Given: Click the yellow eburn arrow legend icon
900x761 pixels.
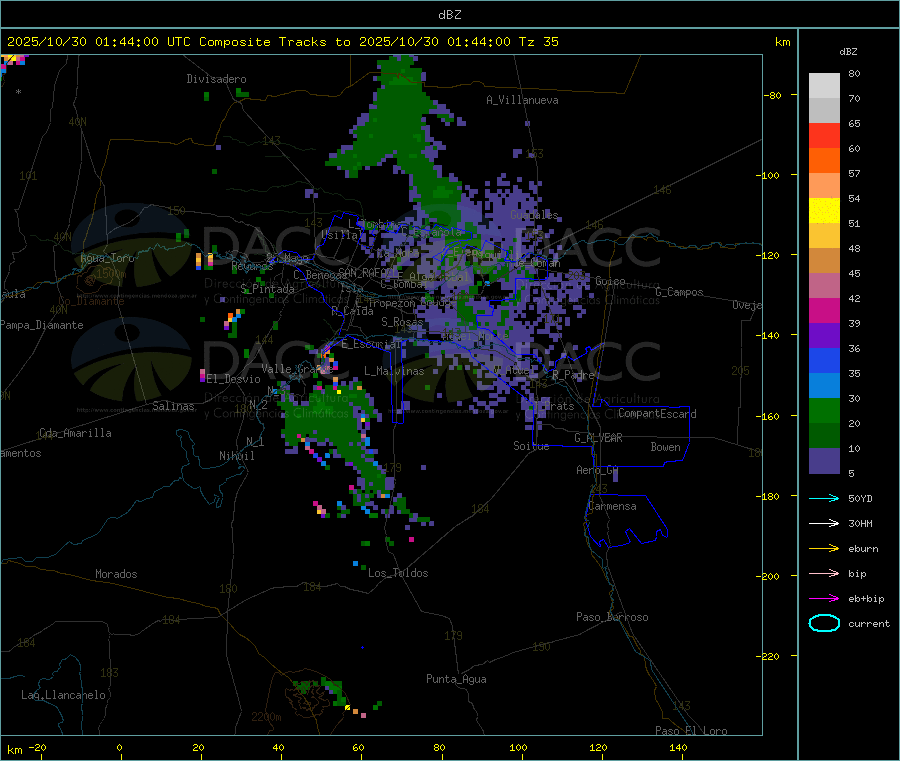Looking at the screenshot, I should pyautogui.click(x=824, y=549).
